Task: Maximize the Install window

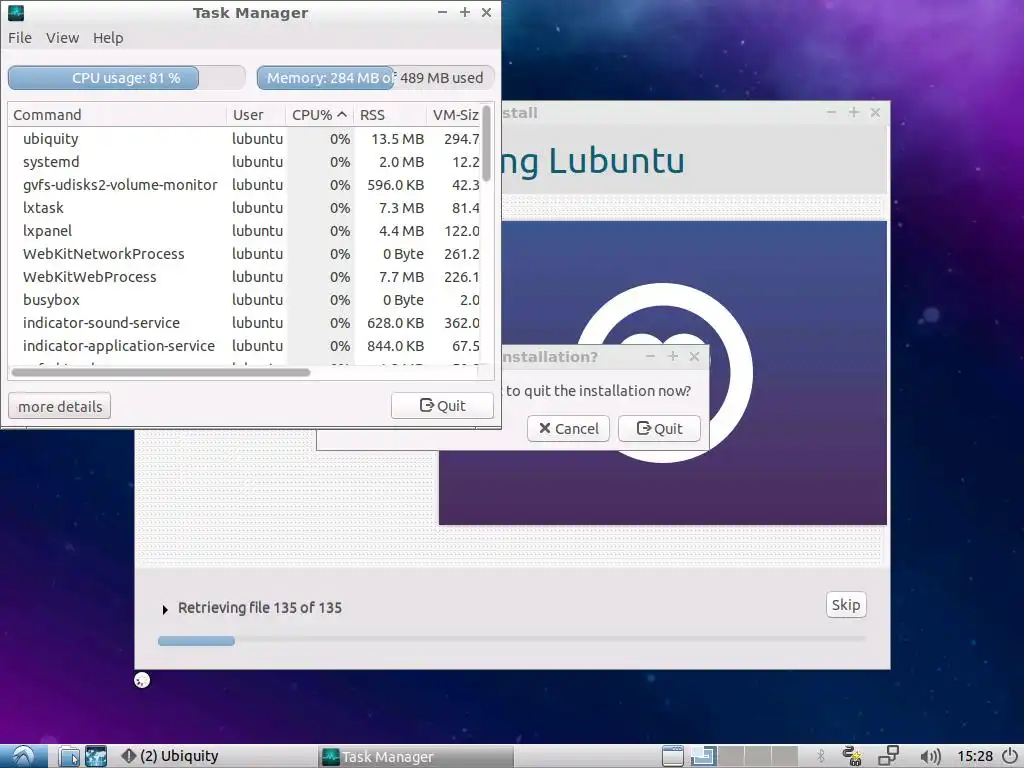Action: point(854,112)
